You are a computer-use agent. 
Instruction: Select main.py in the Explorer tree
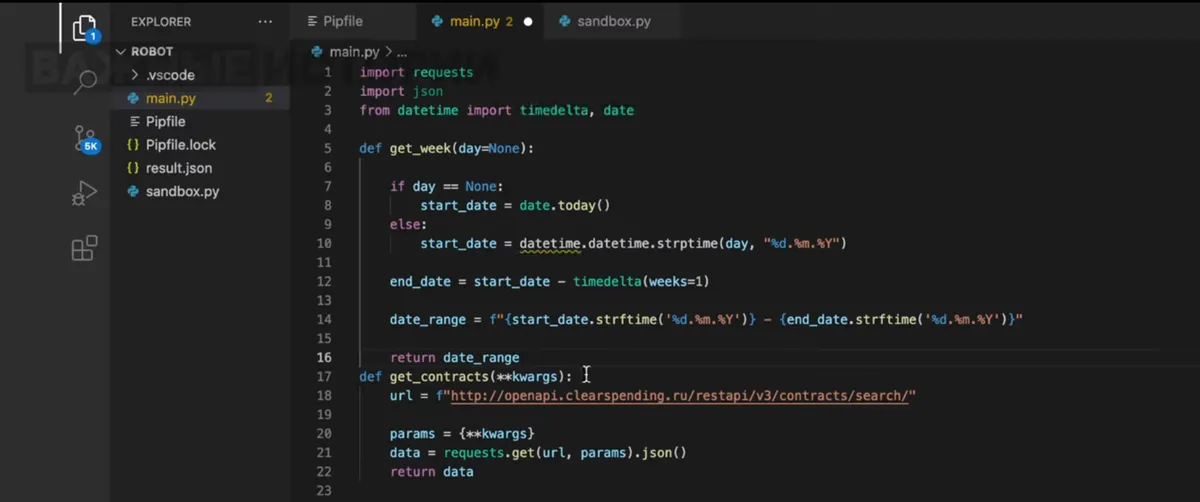tap(170, 98)
